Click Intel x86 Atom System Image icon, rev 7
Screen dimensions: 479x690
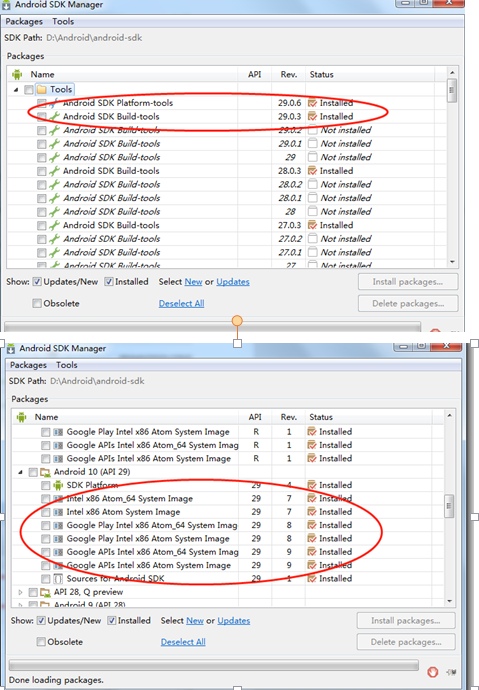[58, 512]
